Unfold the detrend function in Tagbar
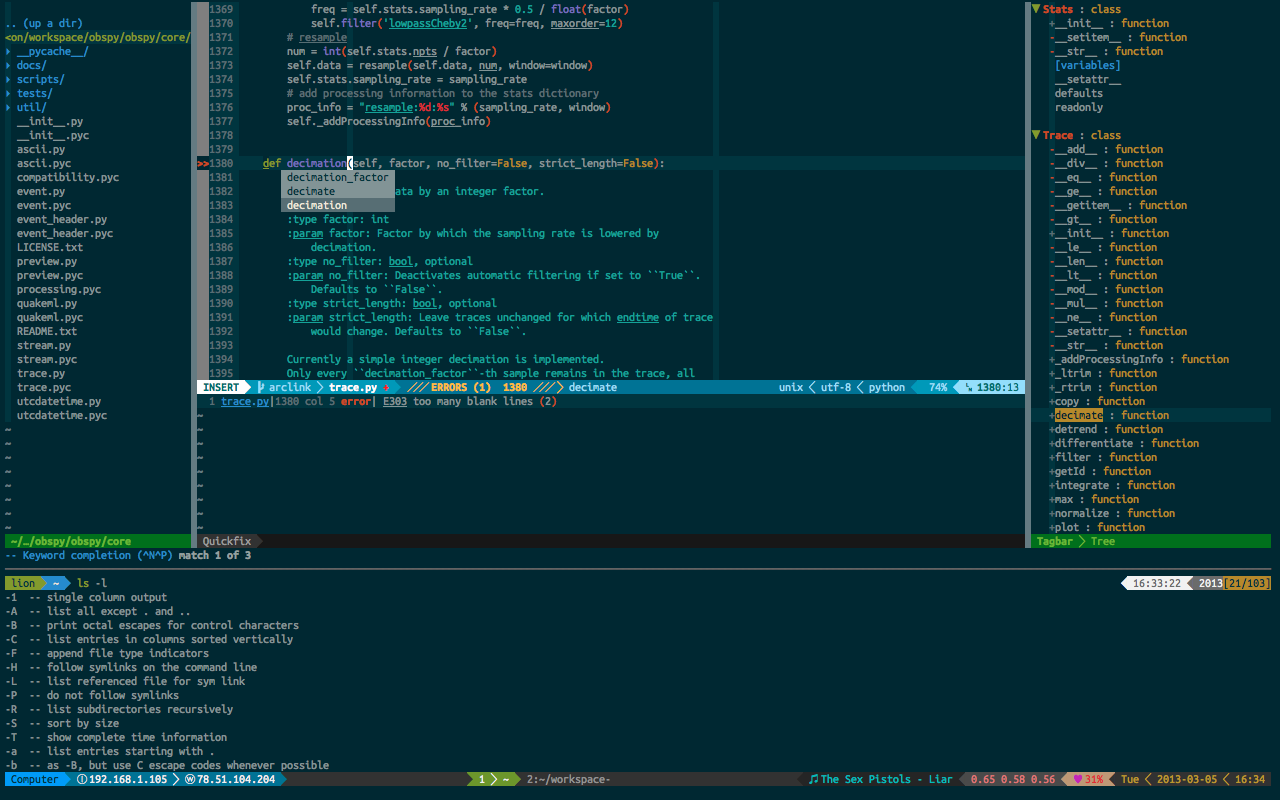1280x800 pixels. (1052, 429)
